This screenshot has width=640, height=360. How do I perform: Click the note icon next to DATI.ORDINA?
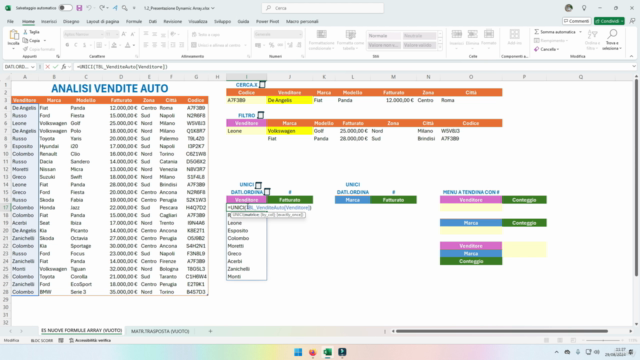tap(267, 192)
